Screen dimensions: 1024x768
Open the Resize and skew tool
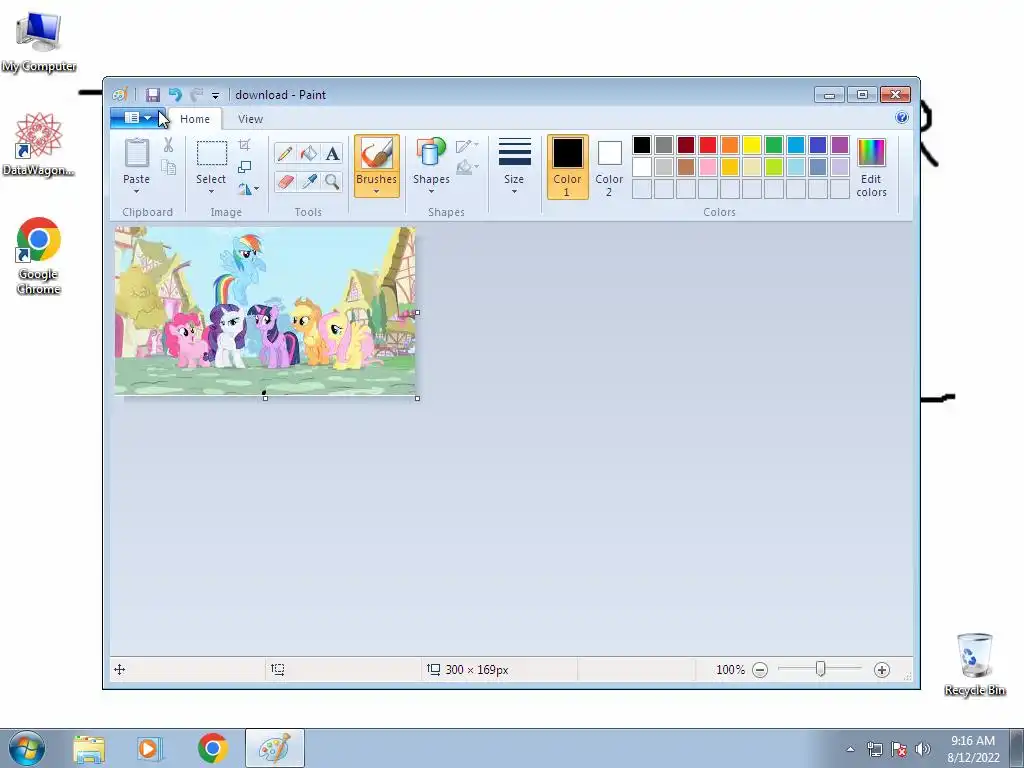tap(244, 167)
